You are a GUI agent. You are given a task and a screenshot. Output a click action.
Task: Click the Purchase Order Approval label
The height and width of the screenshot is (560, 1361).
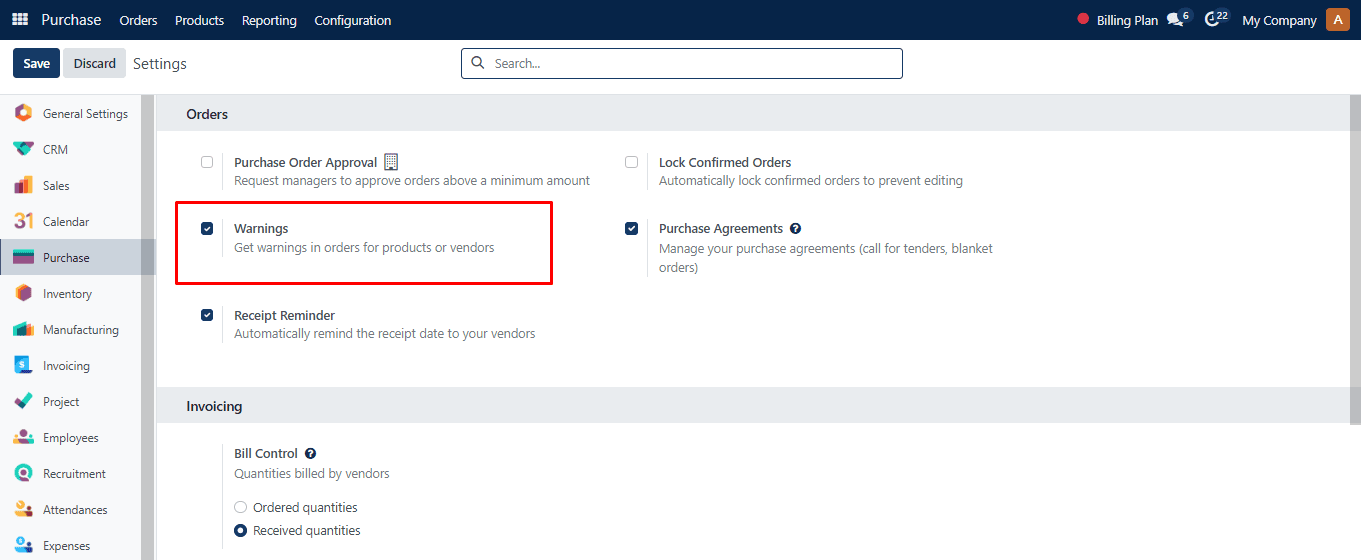305,162
